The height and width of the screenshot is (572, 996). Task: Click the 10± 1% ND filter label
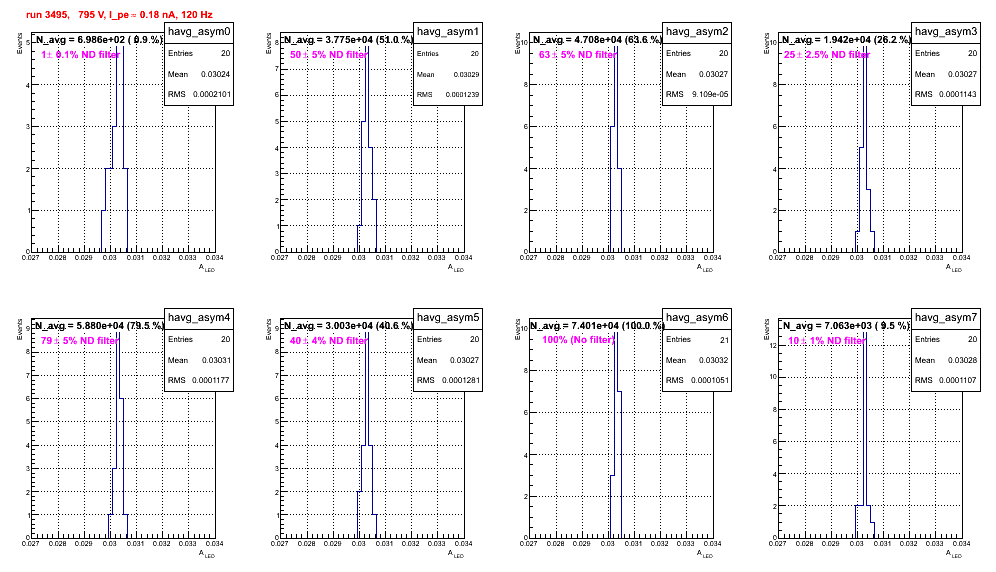click(x=826, y=341)
